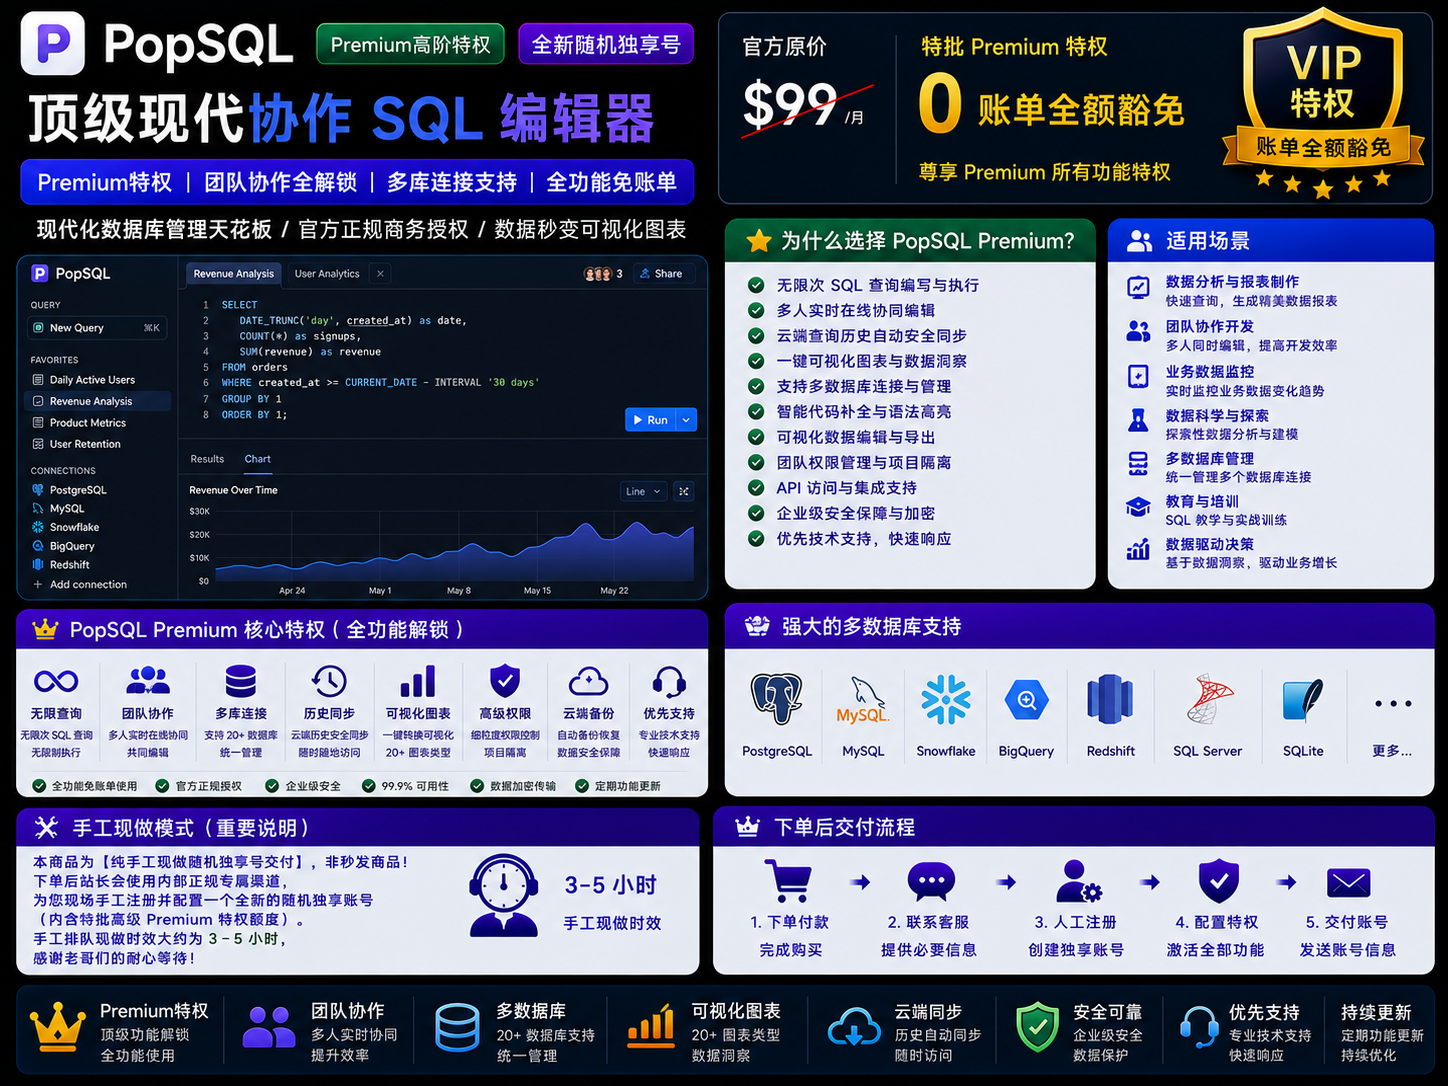Open the Results tab
The image size is (1448, 1086).
click(x=207, y=459)
